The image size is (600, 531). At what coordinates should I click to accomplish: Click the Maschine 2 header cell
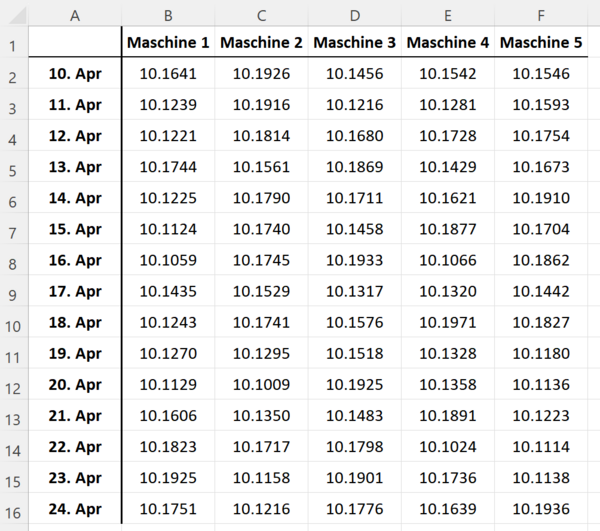pos(261,42)
